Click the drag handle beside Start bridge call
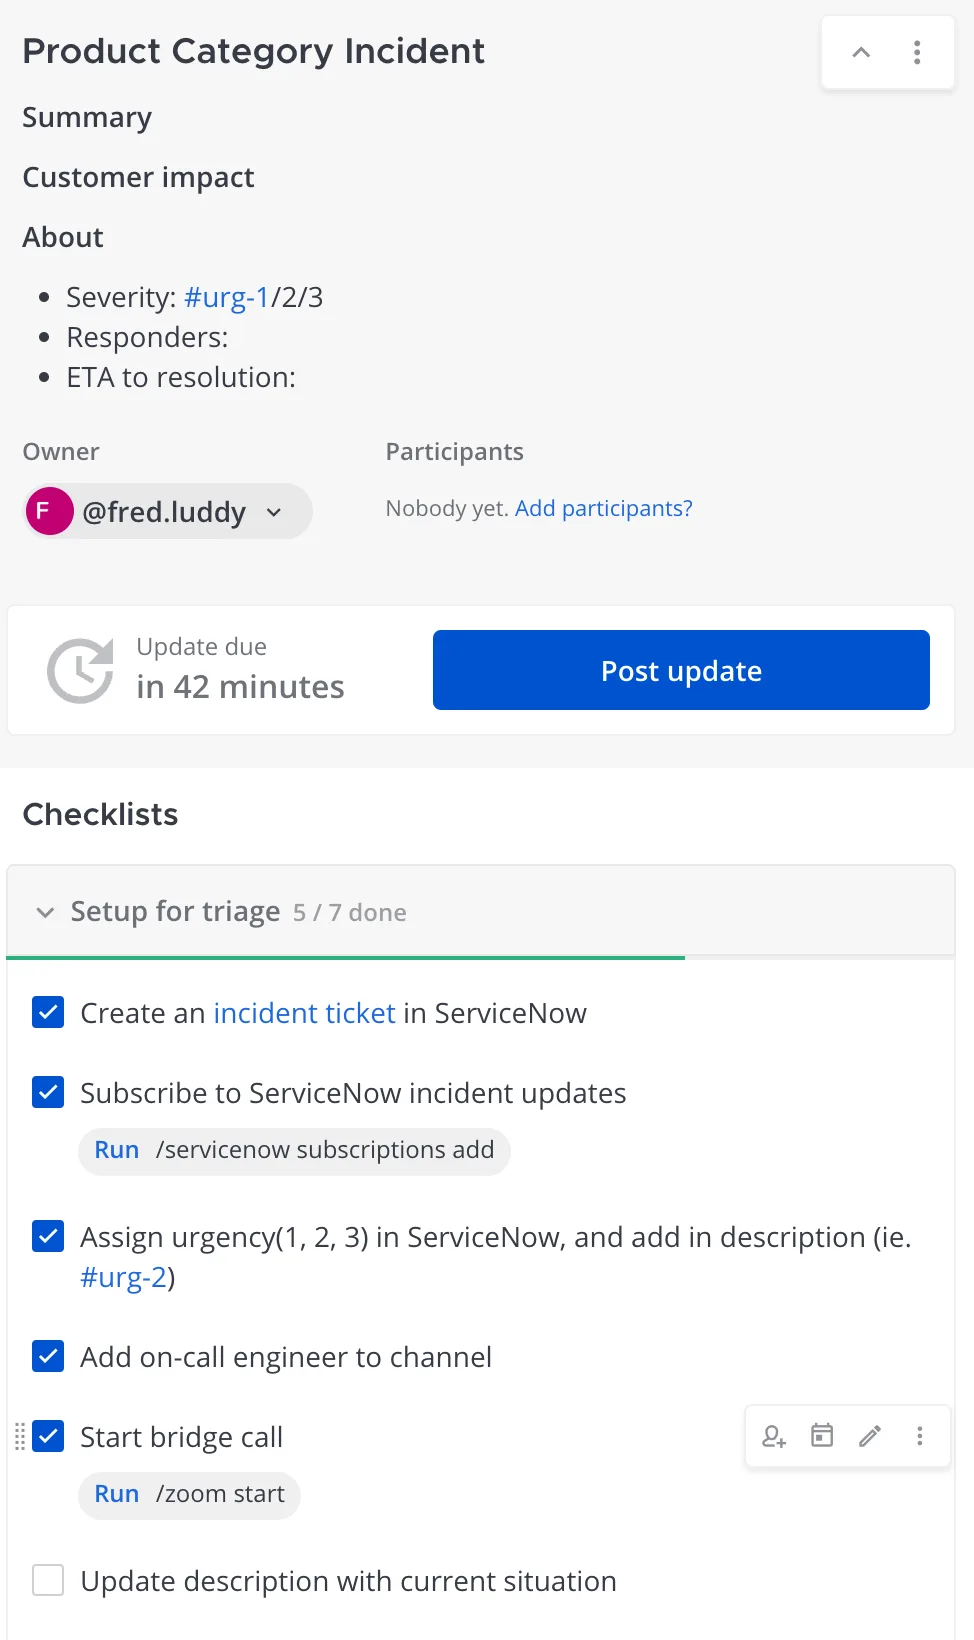The height and width of the screenshot is (1640, 974). point(19,1437)
